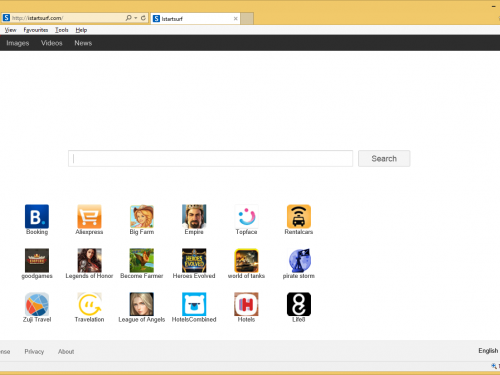Viewport: 500px width, 375px height.
Task: Refresh the page with the reload icon
Action: [x=143, y=18]
